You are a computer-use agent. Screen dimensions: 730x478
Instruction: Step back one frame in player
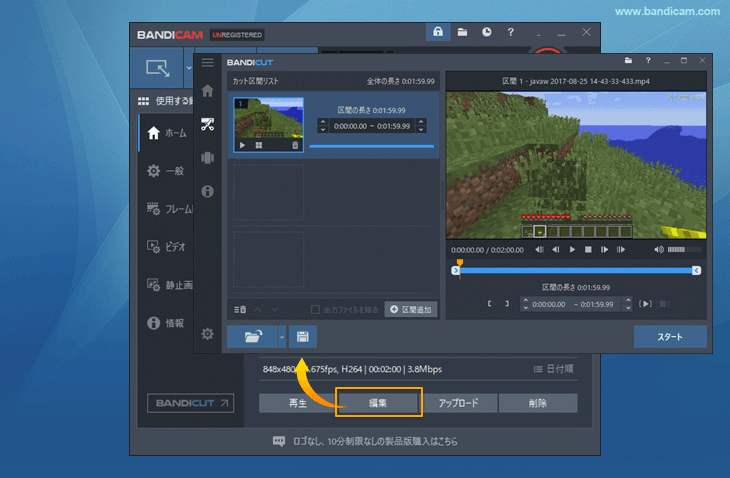click(555, 249)
